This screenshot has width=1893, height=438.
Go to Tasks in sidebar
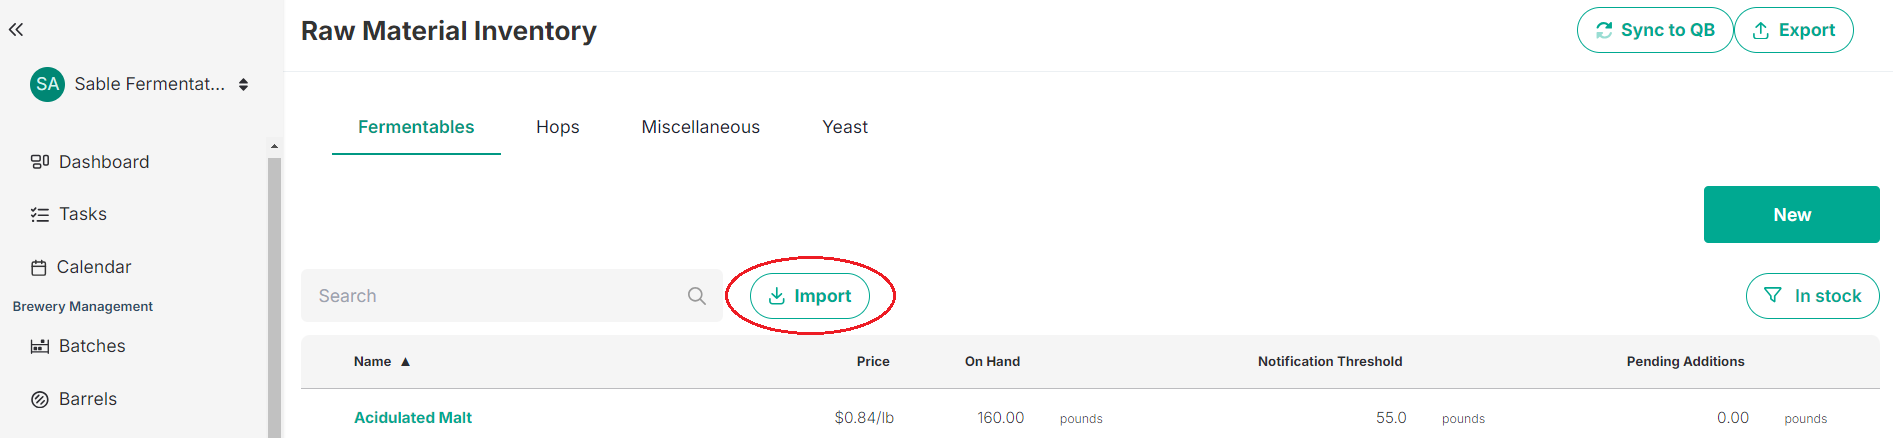(82, 214)
